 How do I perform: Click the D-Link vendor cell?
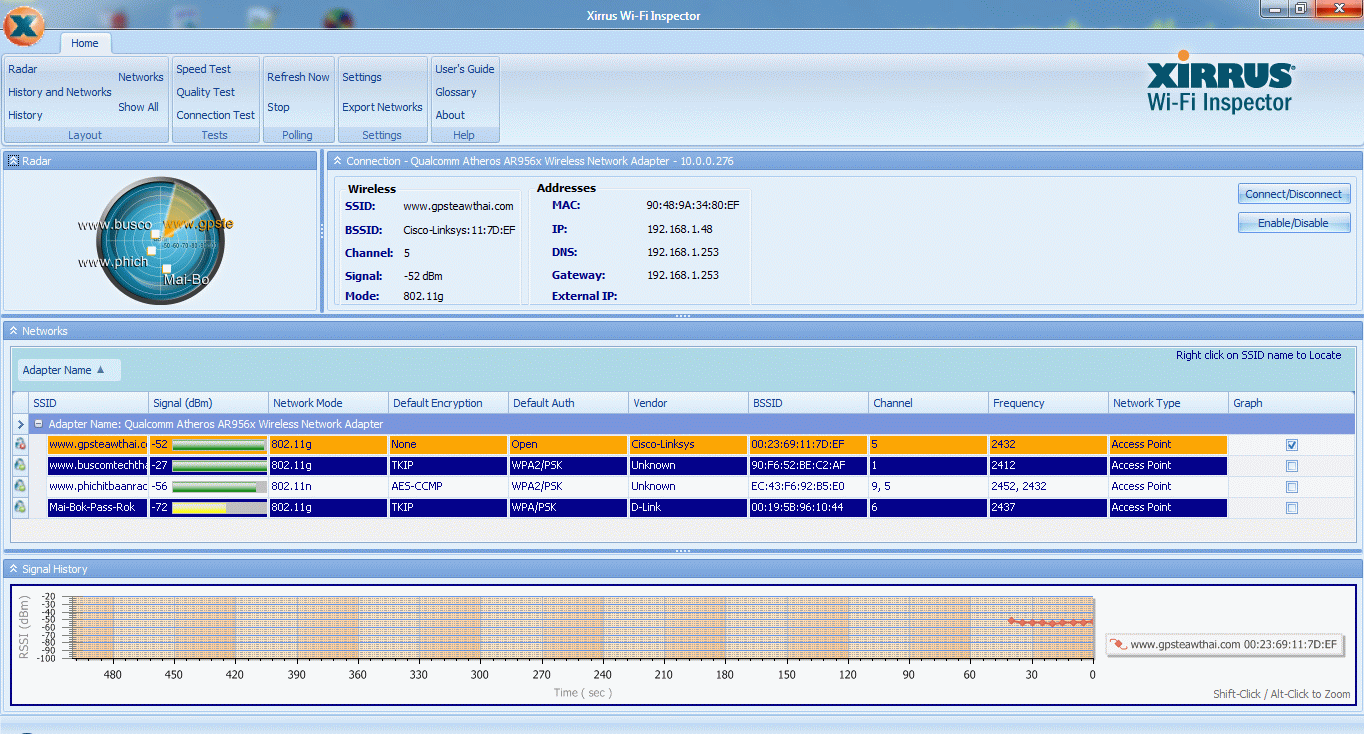point(688,507)
